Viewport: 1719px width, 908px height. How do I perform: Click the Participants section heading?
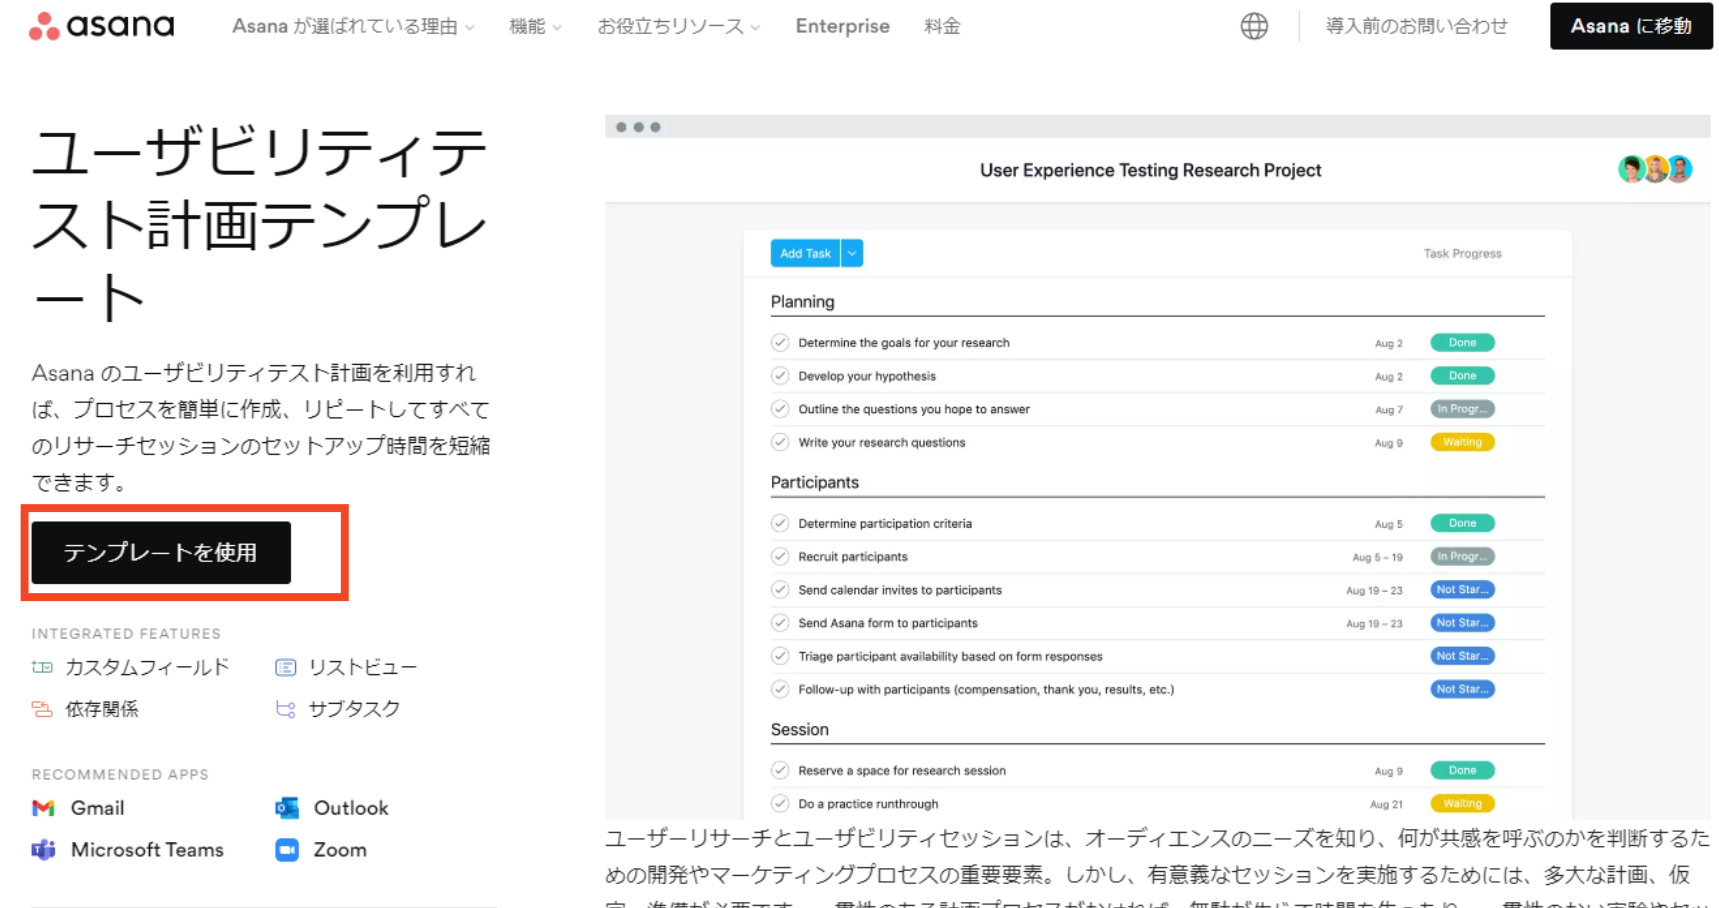[814, 482]
